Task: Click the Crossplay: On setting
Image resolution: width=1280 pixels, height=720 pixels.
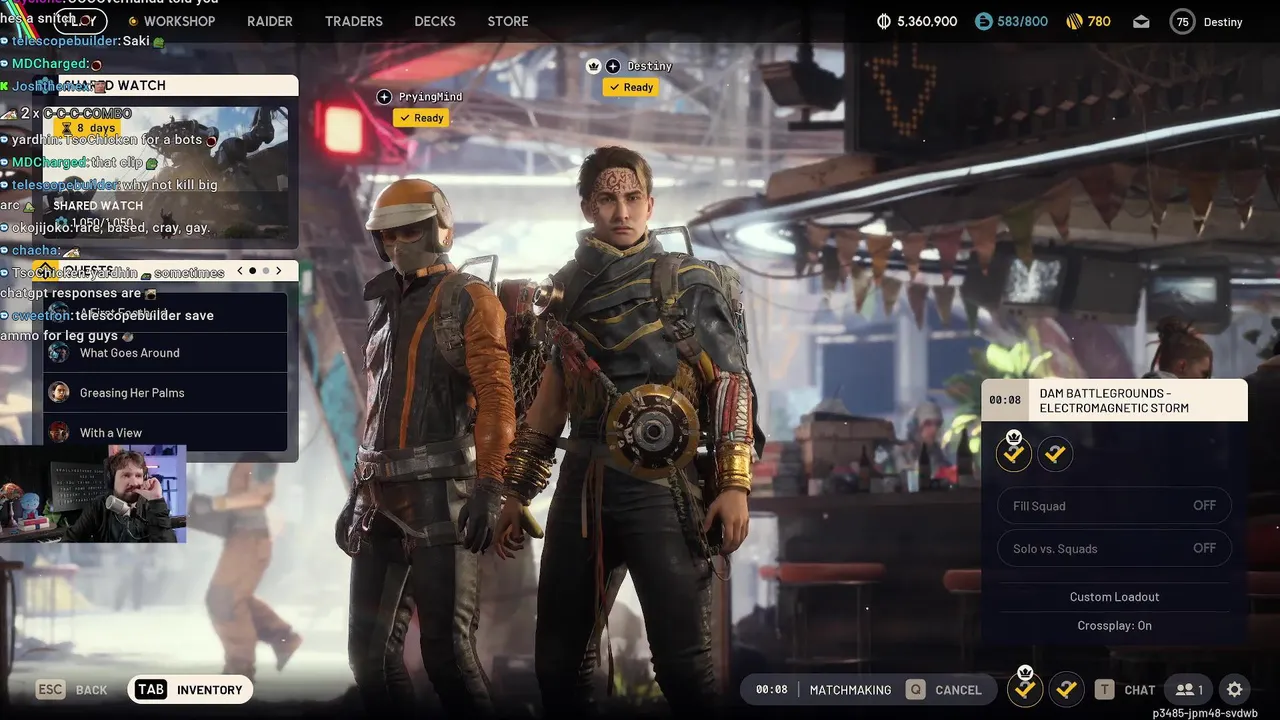Action: point(1114,625)
